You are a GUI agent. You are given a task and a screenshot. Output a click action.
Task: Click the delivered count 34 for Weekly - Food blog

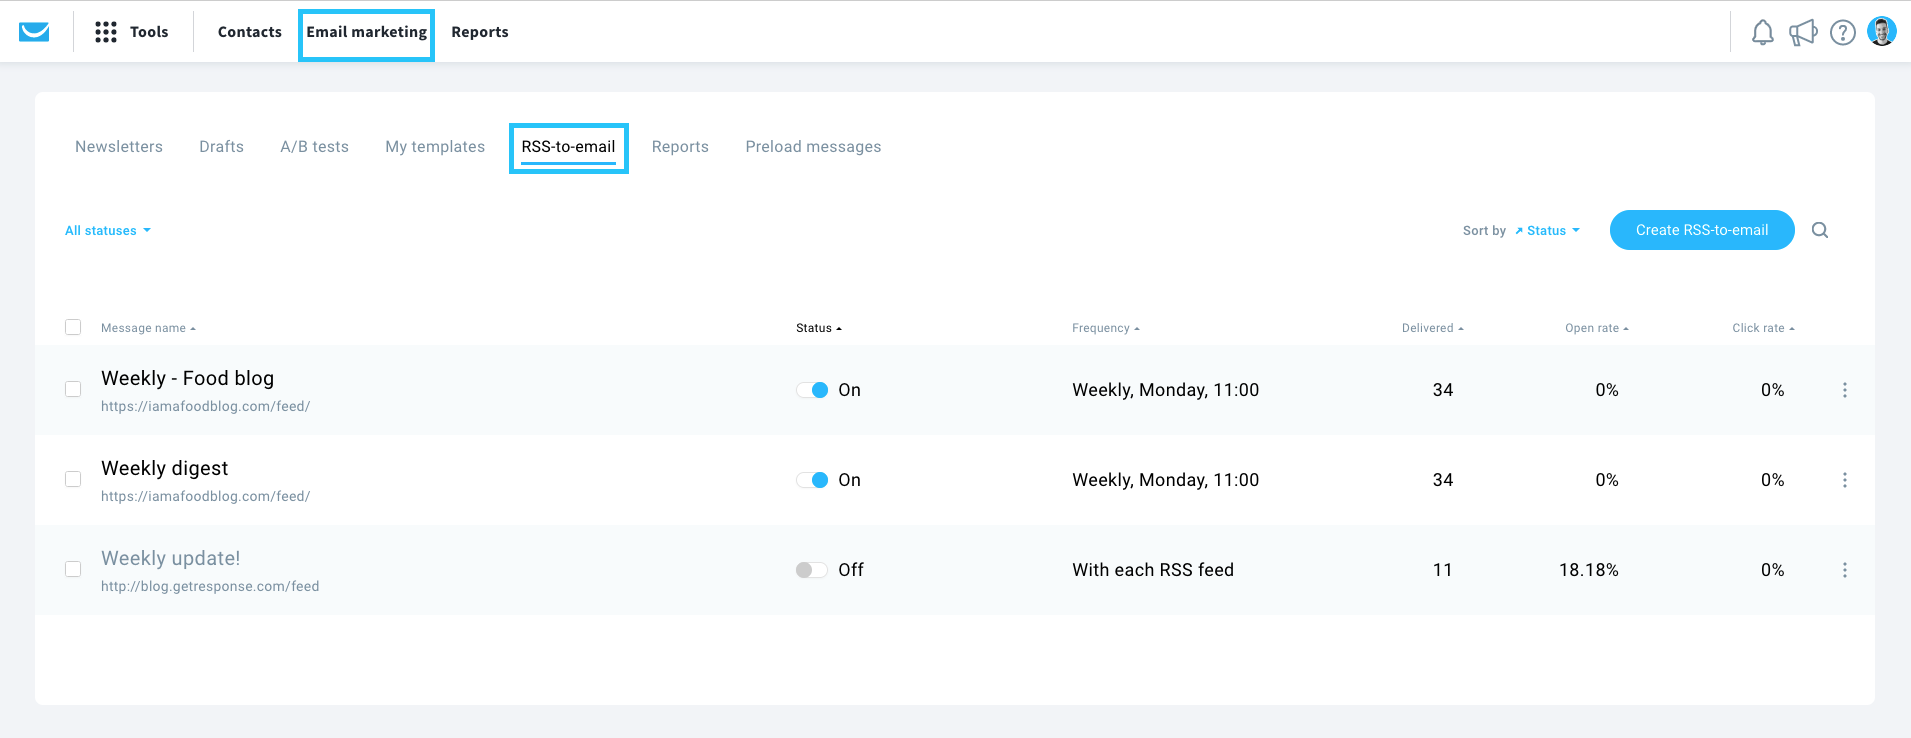pyautogui.click(x=1442, y=390)
